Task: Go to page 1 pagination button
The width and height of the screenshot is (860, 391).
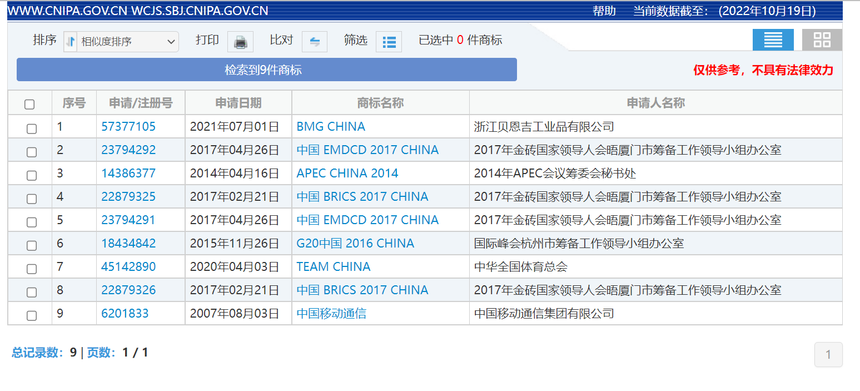Action: click(x=828, y=355)
